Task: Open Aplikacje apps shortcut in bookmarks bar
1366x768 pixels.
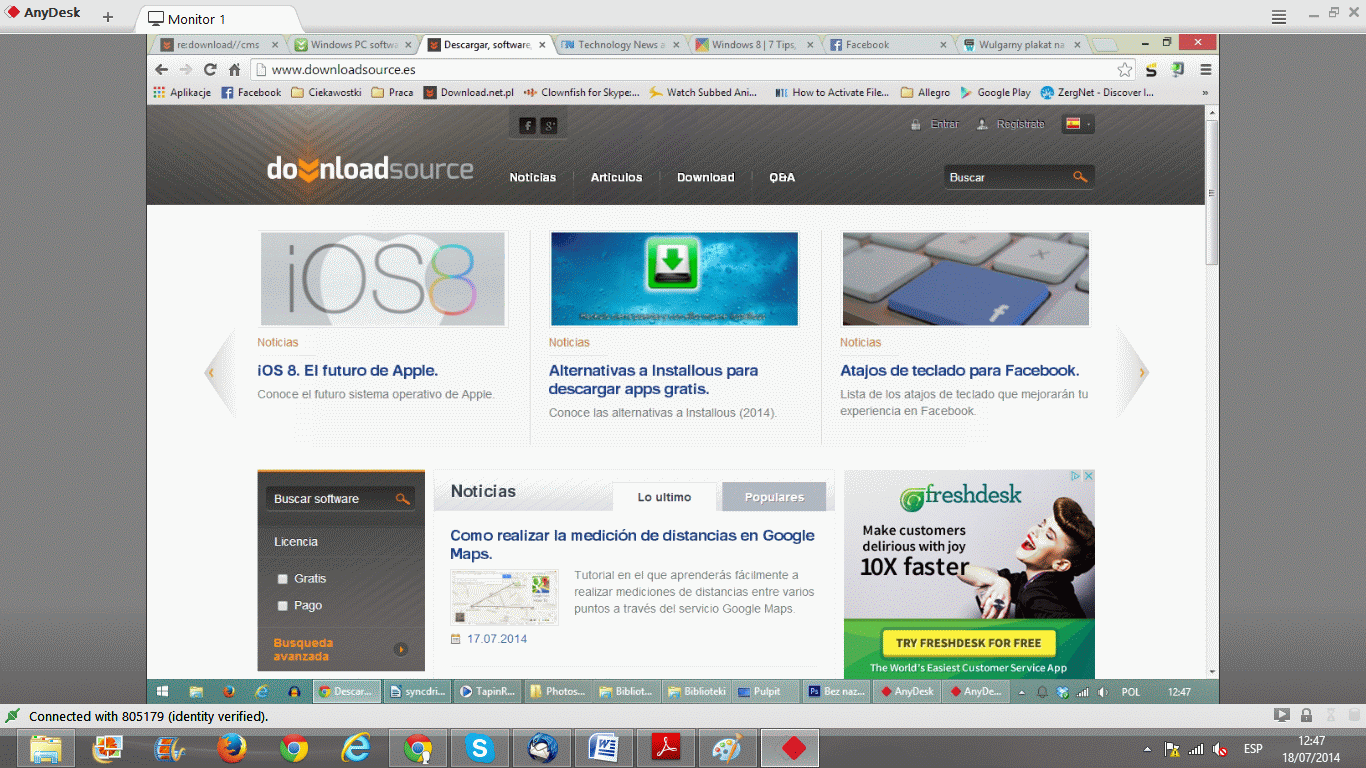Action: coord(182,92)
